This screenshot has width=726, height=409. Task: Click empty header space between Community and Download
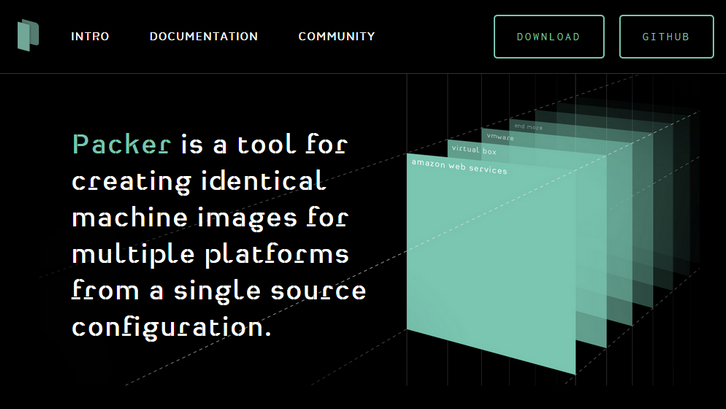coord(435,37)
